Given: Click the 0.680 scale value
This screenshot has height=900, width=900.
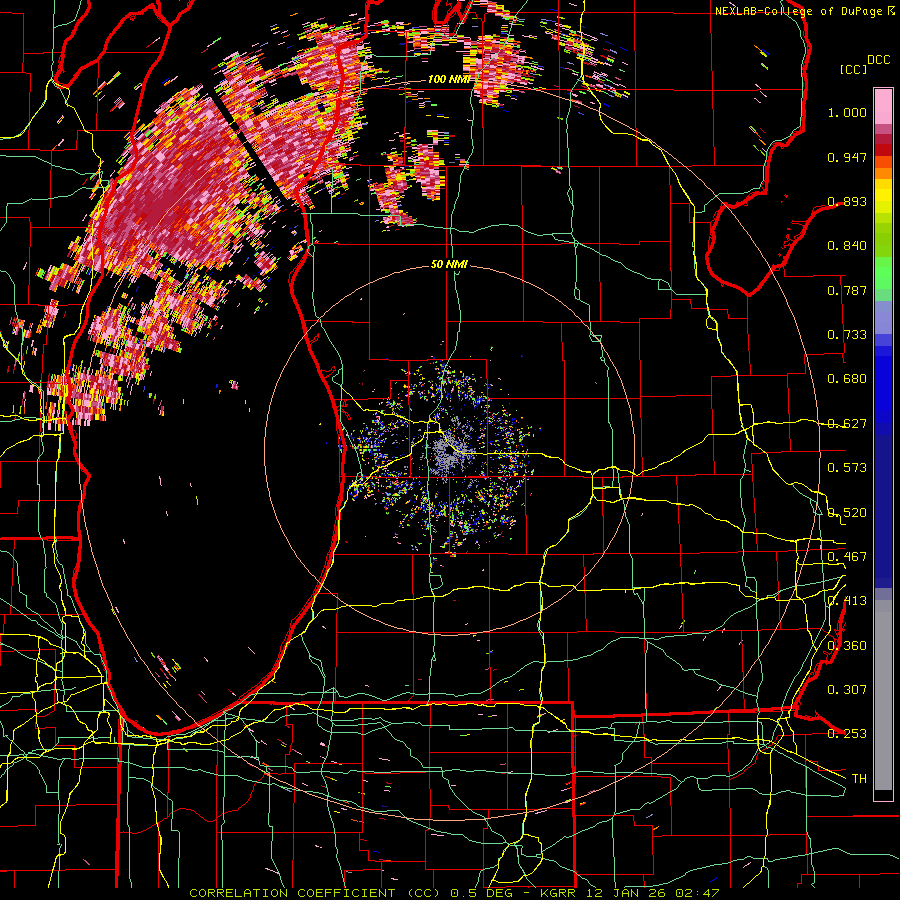Looking at the screenshot, I should (847, 379).
